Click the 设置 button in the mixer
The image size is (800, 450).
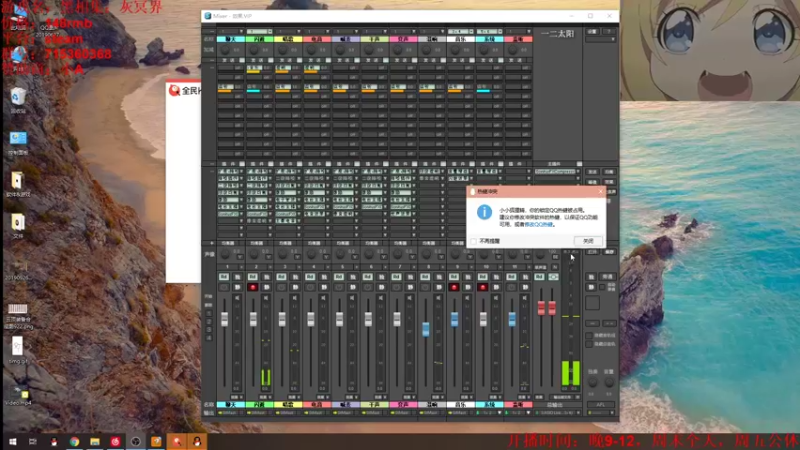pyautogui.click(x=592, y=32)
